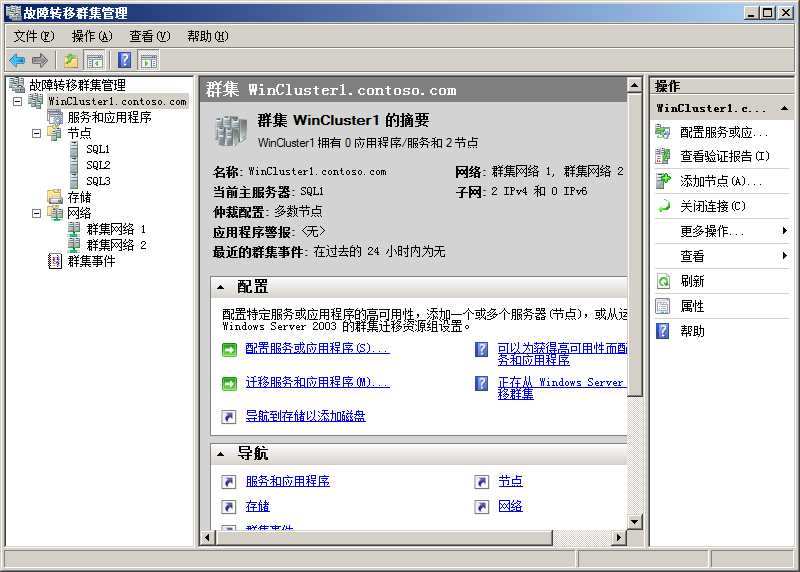
Task: Click the 迁移服务和应用程序 link
Action: pos(317,383)
